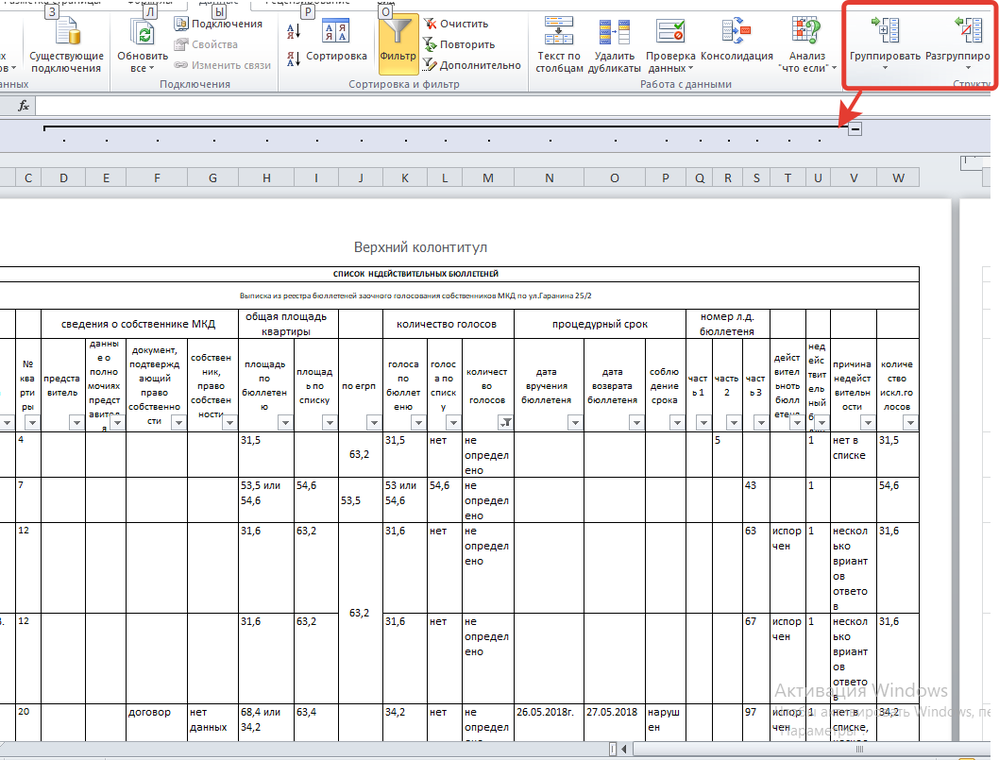Open filter dropdown for количество голосов column

(504, 423)
